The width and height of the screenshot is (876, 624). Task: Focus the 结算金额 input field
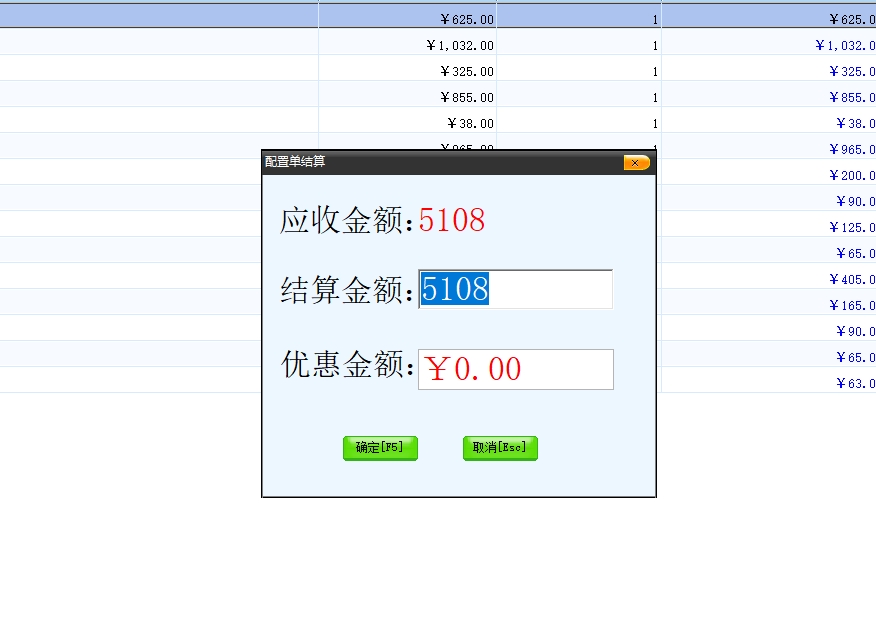(515, 290)
